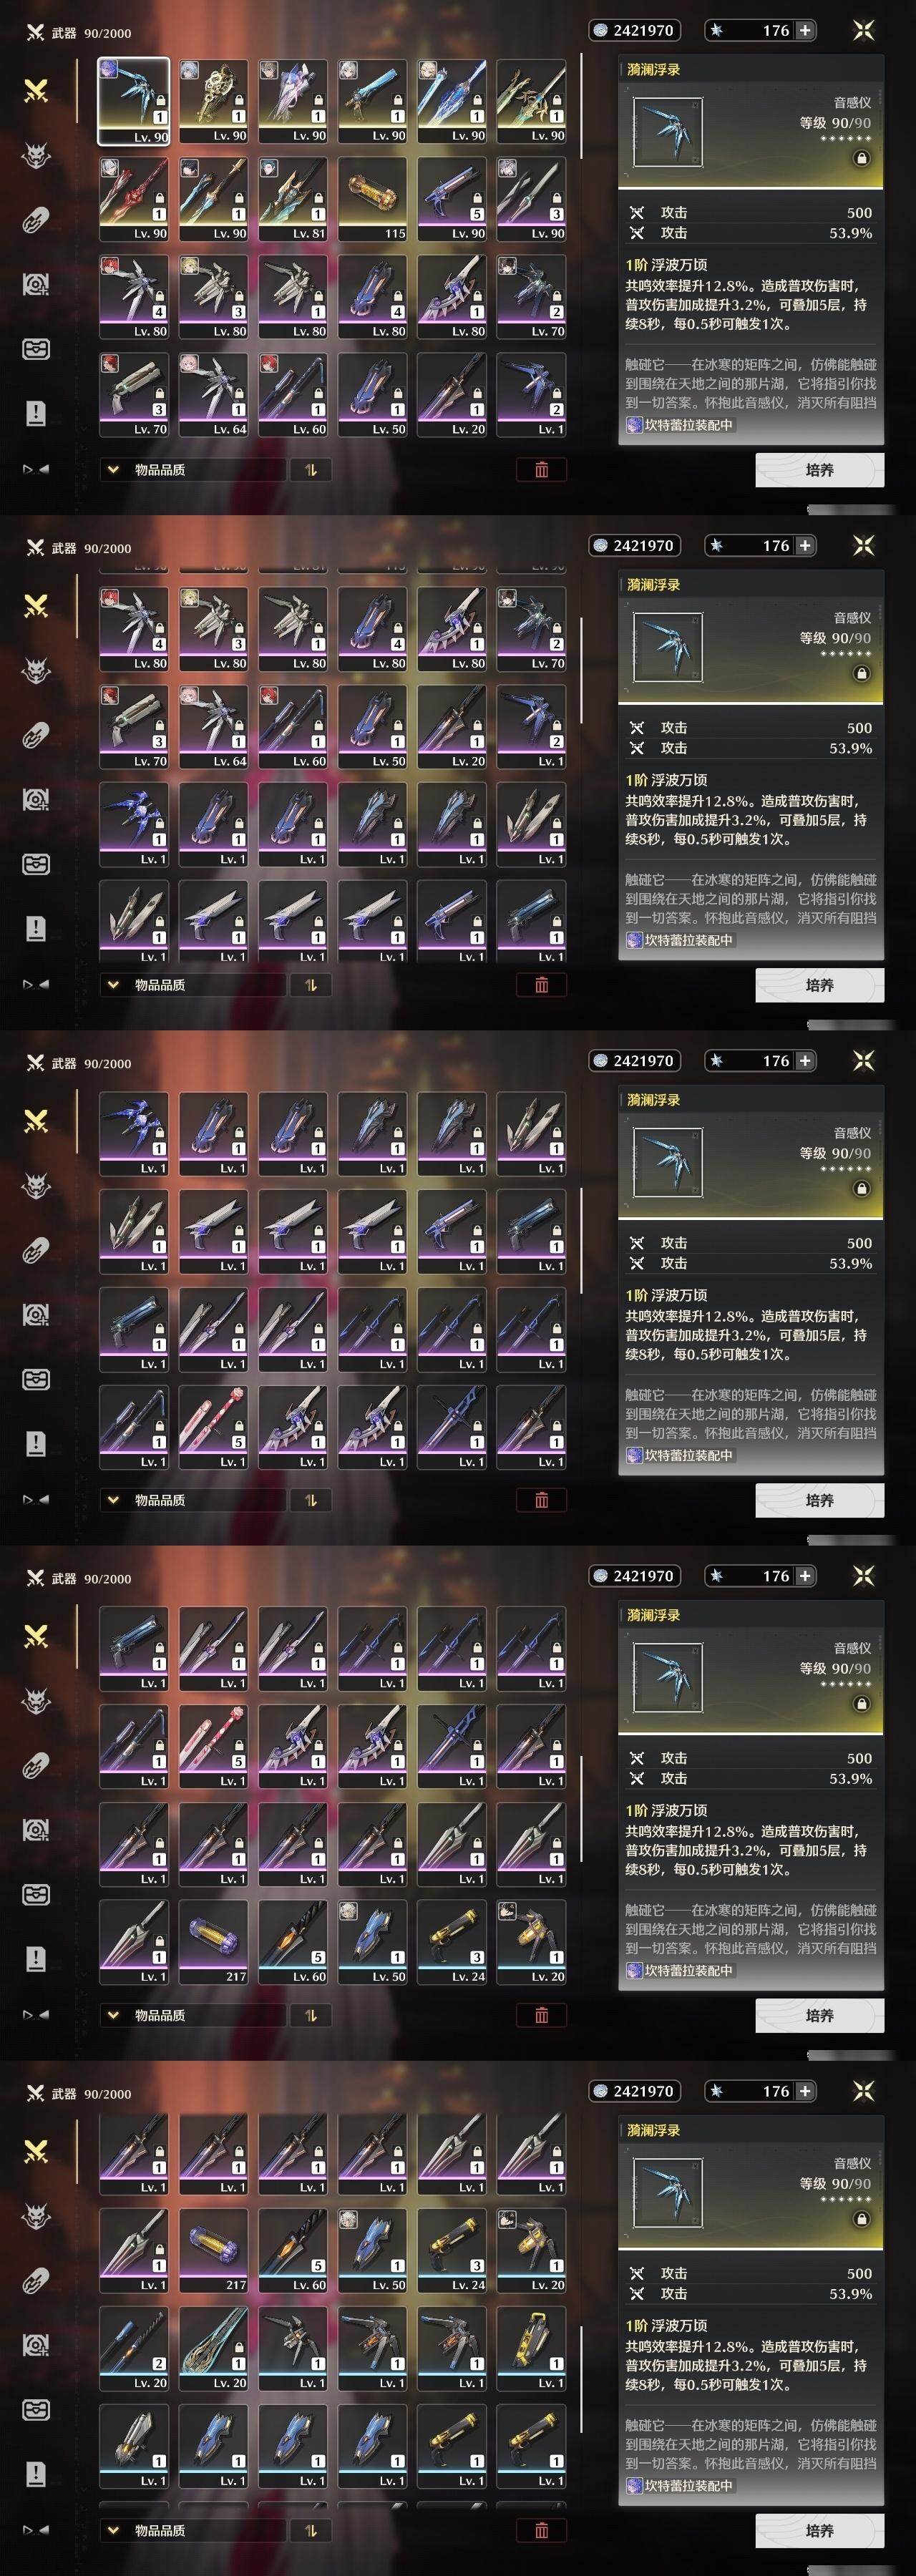Expand the 物品品质 sort dropdown in top screen
This screenshot has height=2576, width=916.
point(192,470)
